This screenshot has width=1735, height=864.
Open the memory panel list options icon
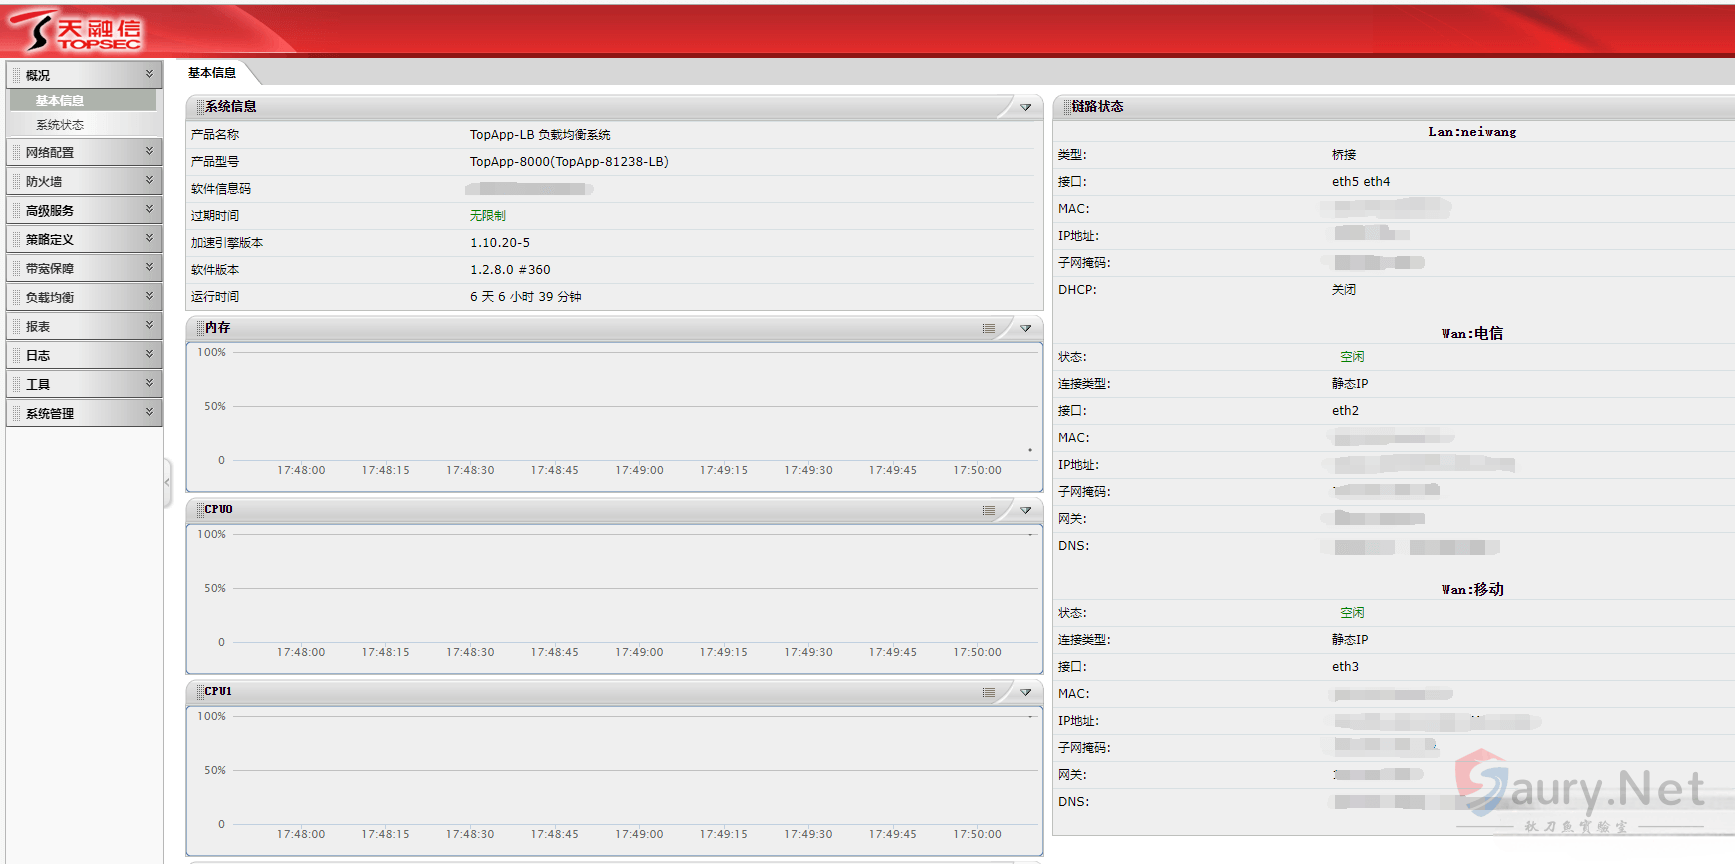point(988,328)
